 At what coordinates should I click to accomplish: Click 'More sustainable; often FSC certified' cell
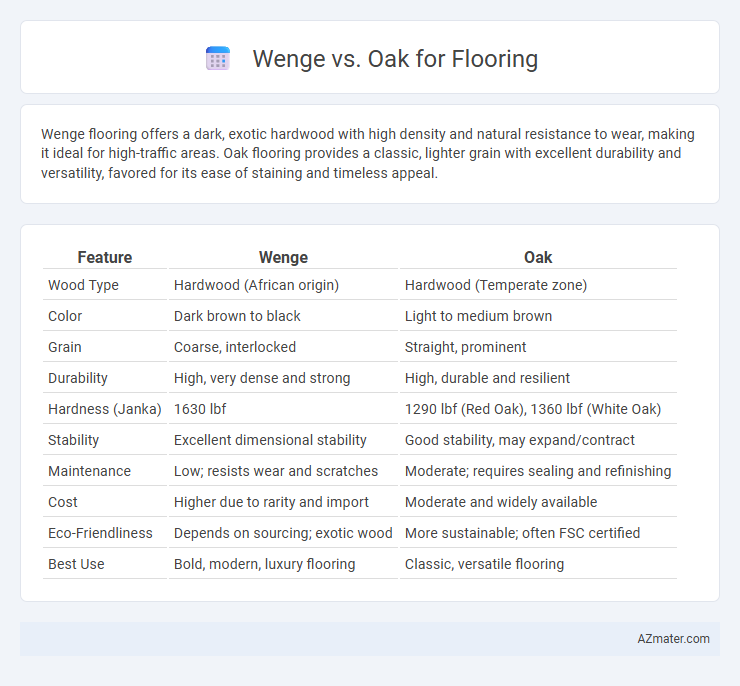coord(522,533)
